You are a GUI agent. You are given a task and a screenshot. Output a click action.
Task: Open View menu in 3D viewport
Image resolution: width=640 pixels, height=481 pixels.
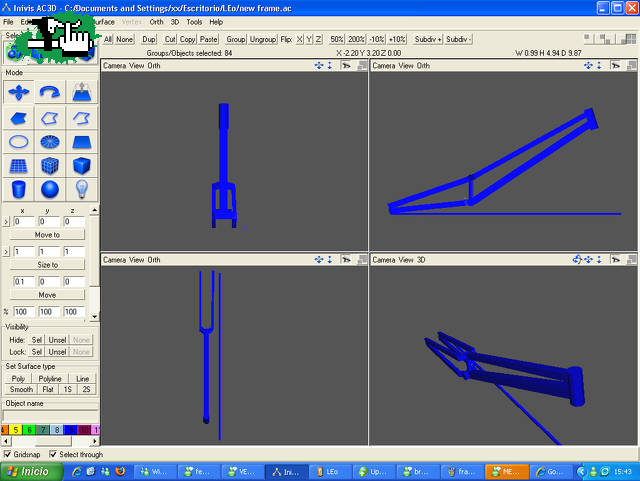[405, 260]
